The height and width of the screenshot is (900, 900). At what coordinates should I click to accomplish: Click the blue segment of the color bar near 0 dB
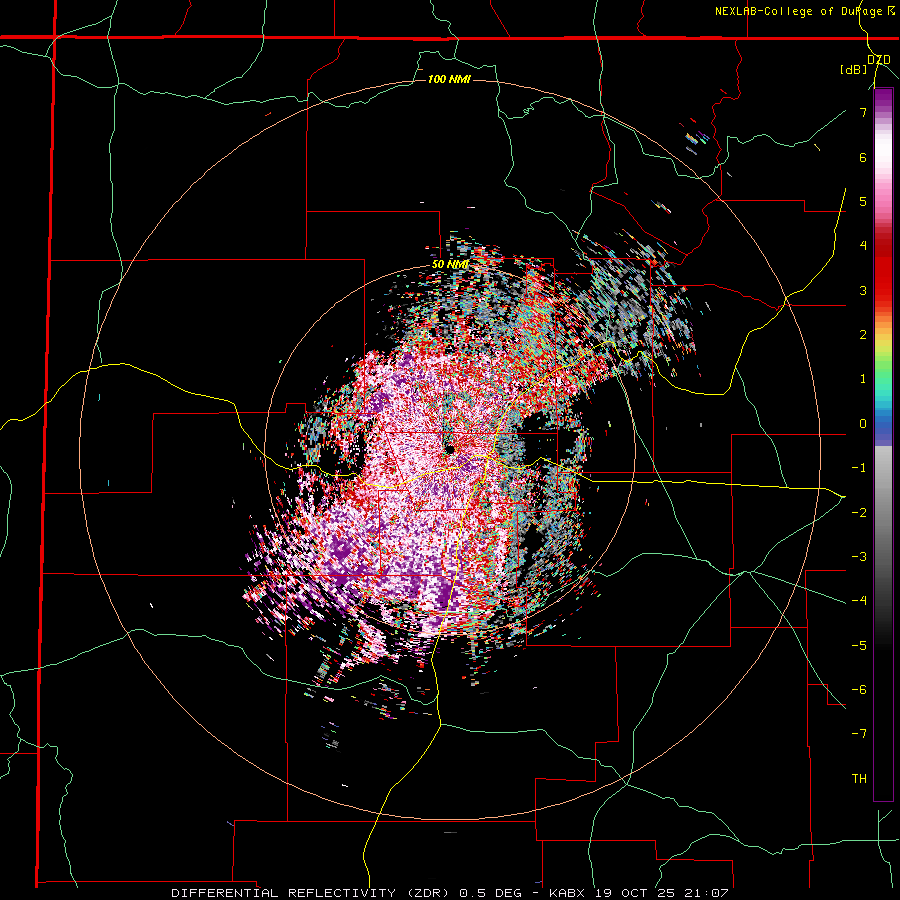click(x=883, y=425)
